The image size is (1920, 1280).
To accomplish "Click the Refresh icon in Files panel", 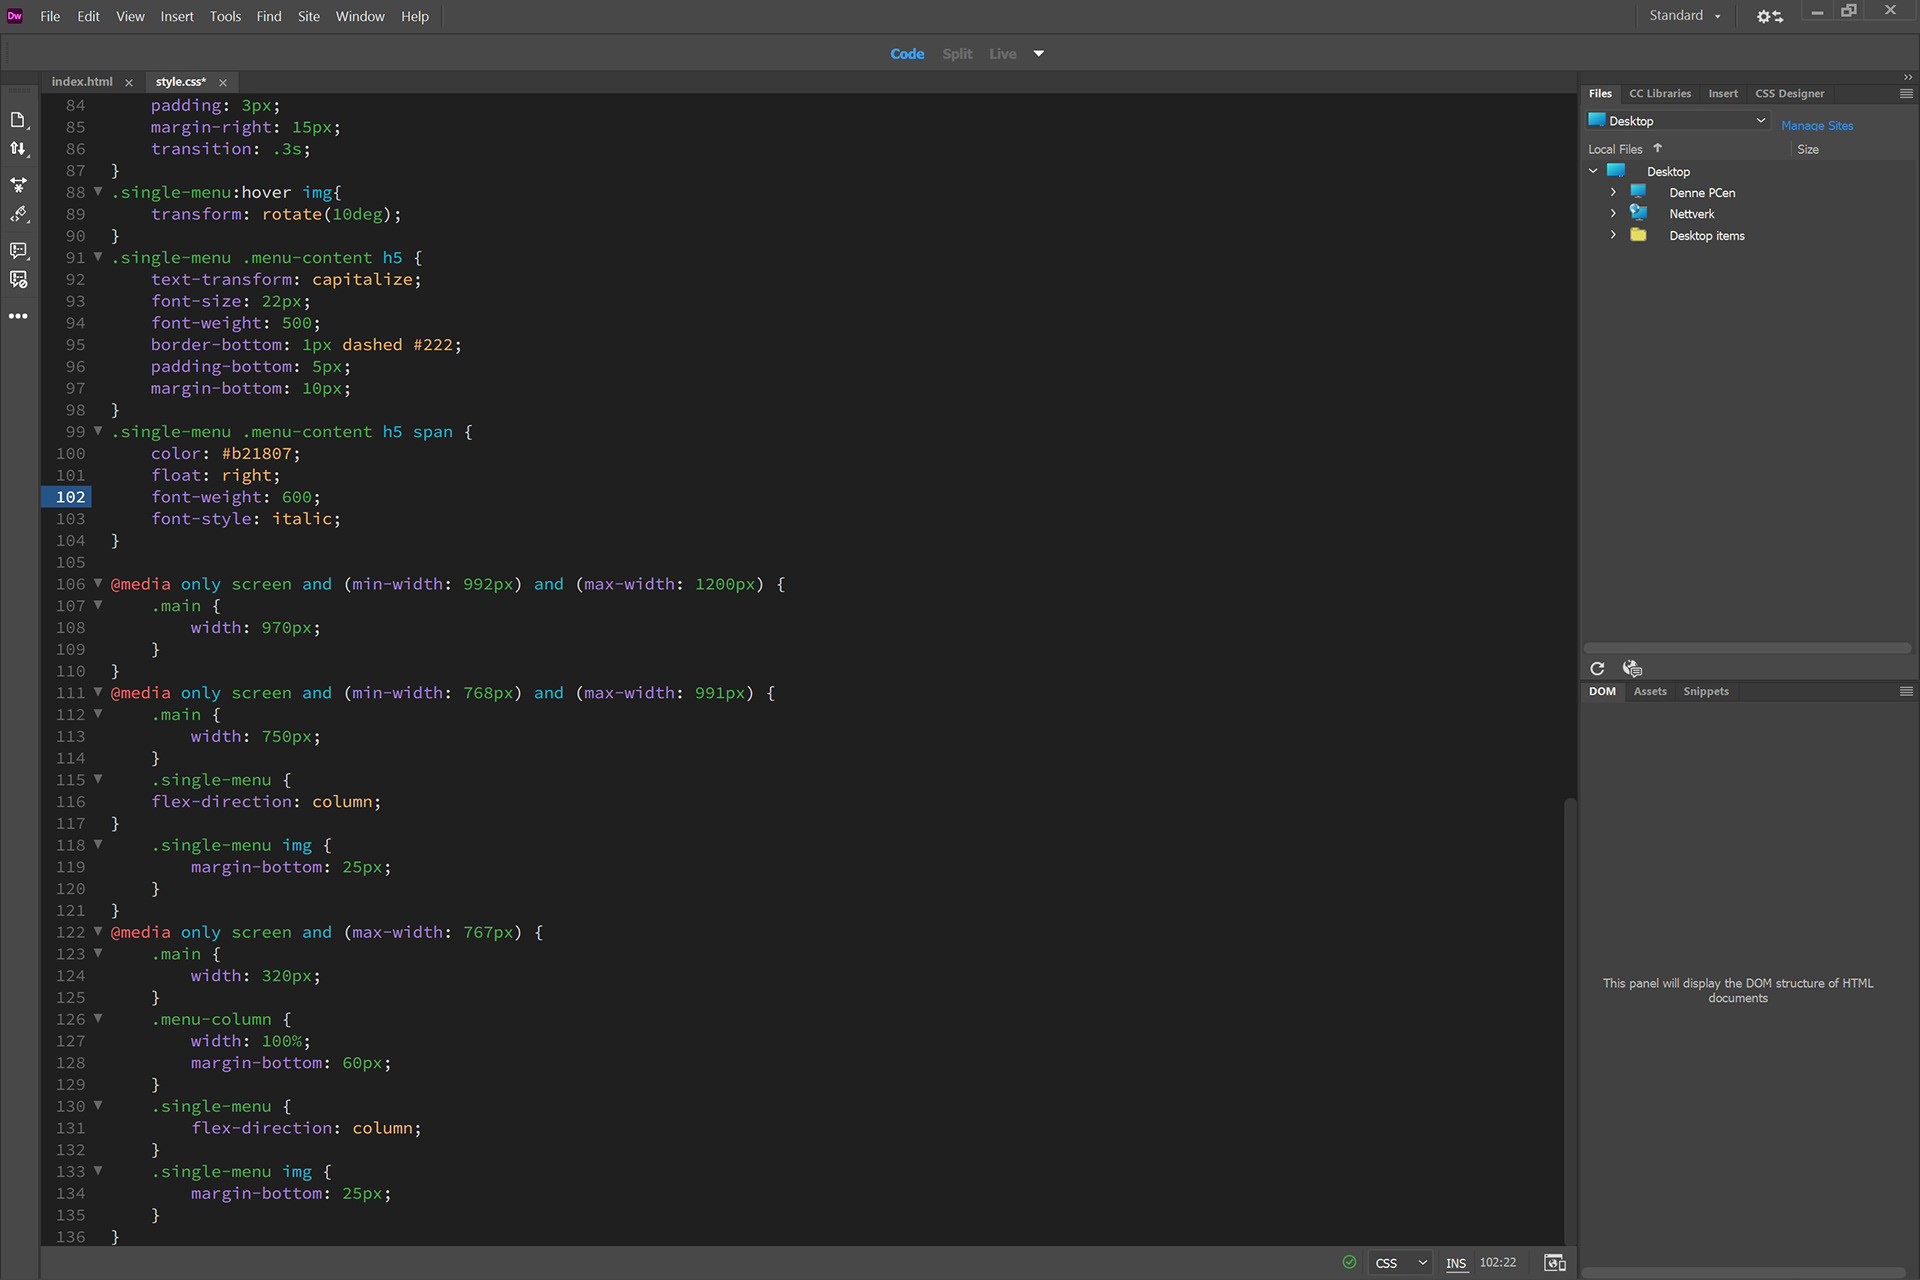I will 1597,669.
